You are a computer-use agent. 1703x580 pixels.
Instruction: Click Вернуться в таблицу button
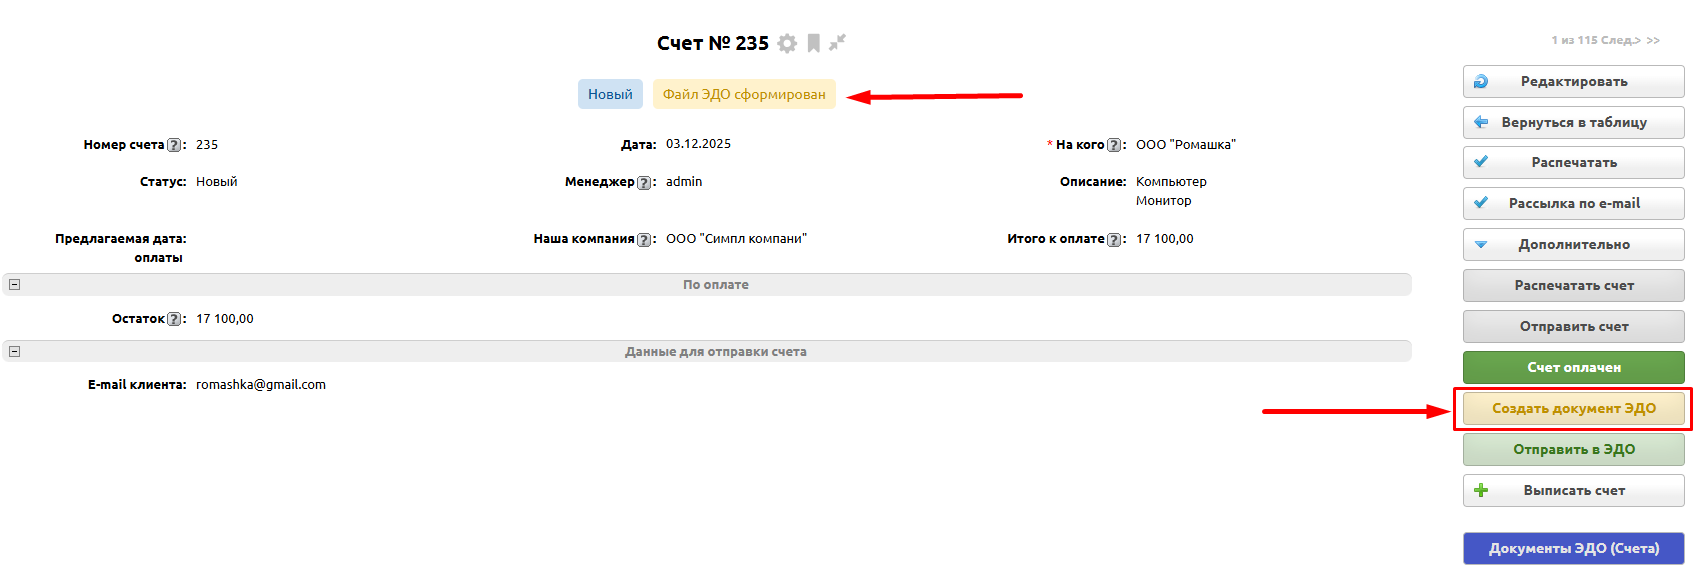tap(1573, 122)
